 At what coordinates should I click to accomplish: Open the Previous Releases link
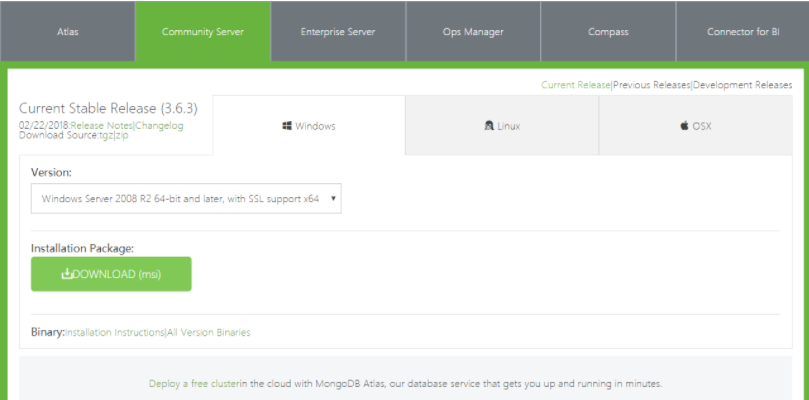[x=651, y=85]
